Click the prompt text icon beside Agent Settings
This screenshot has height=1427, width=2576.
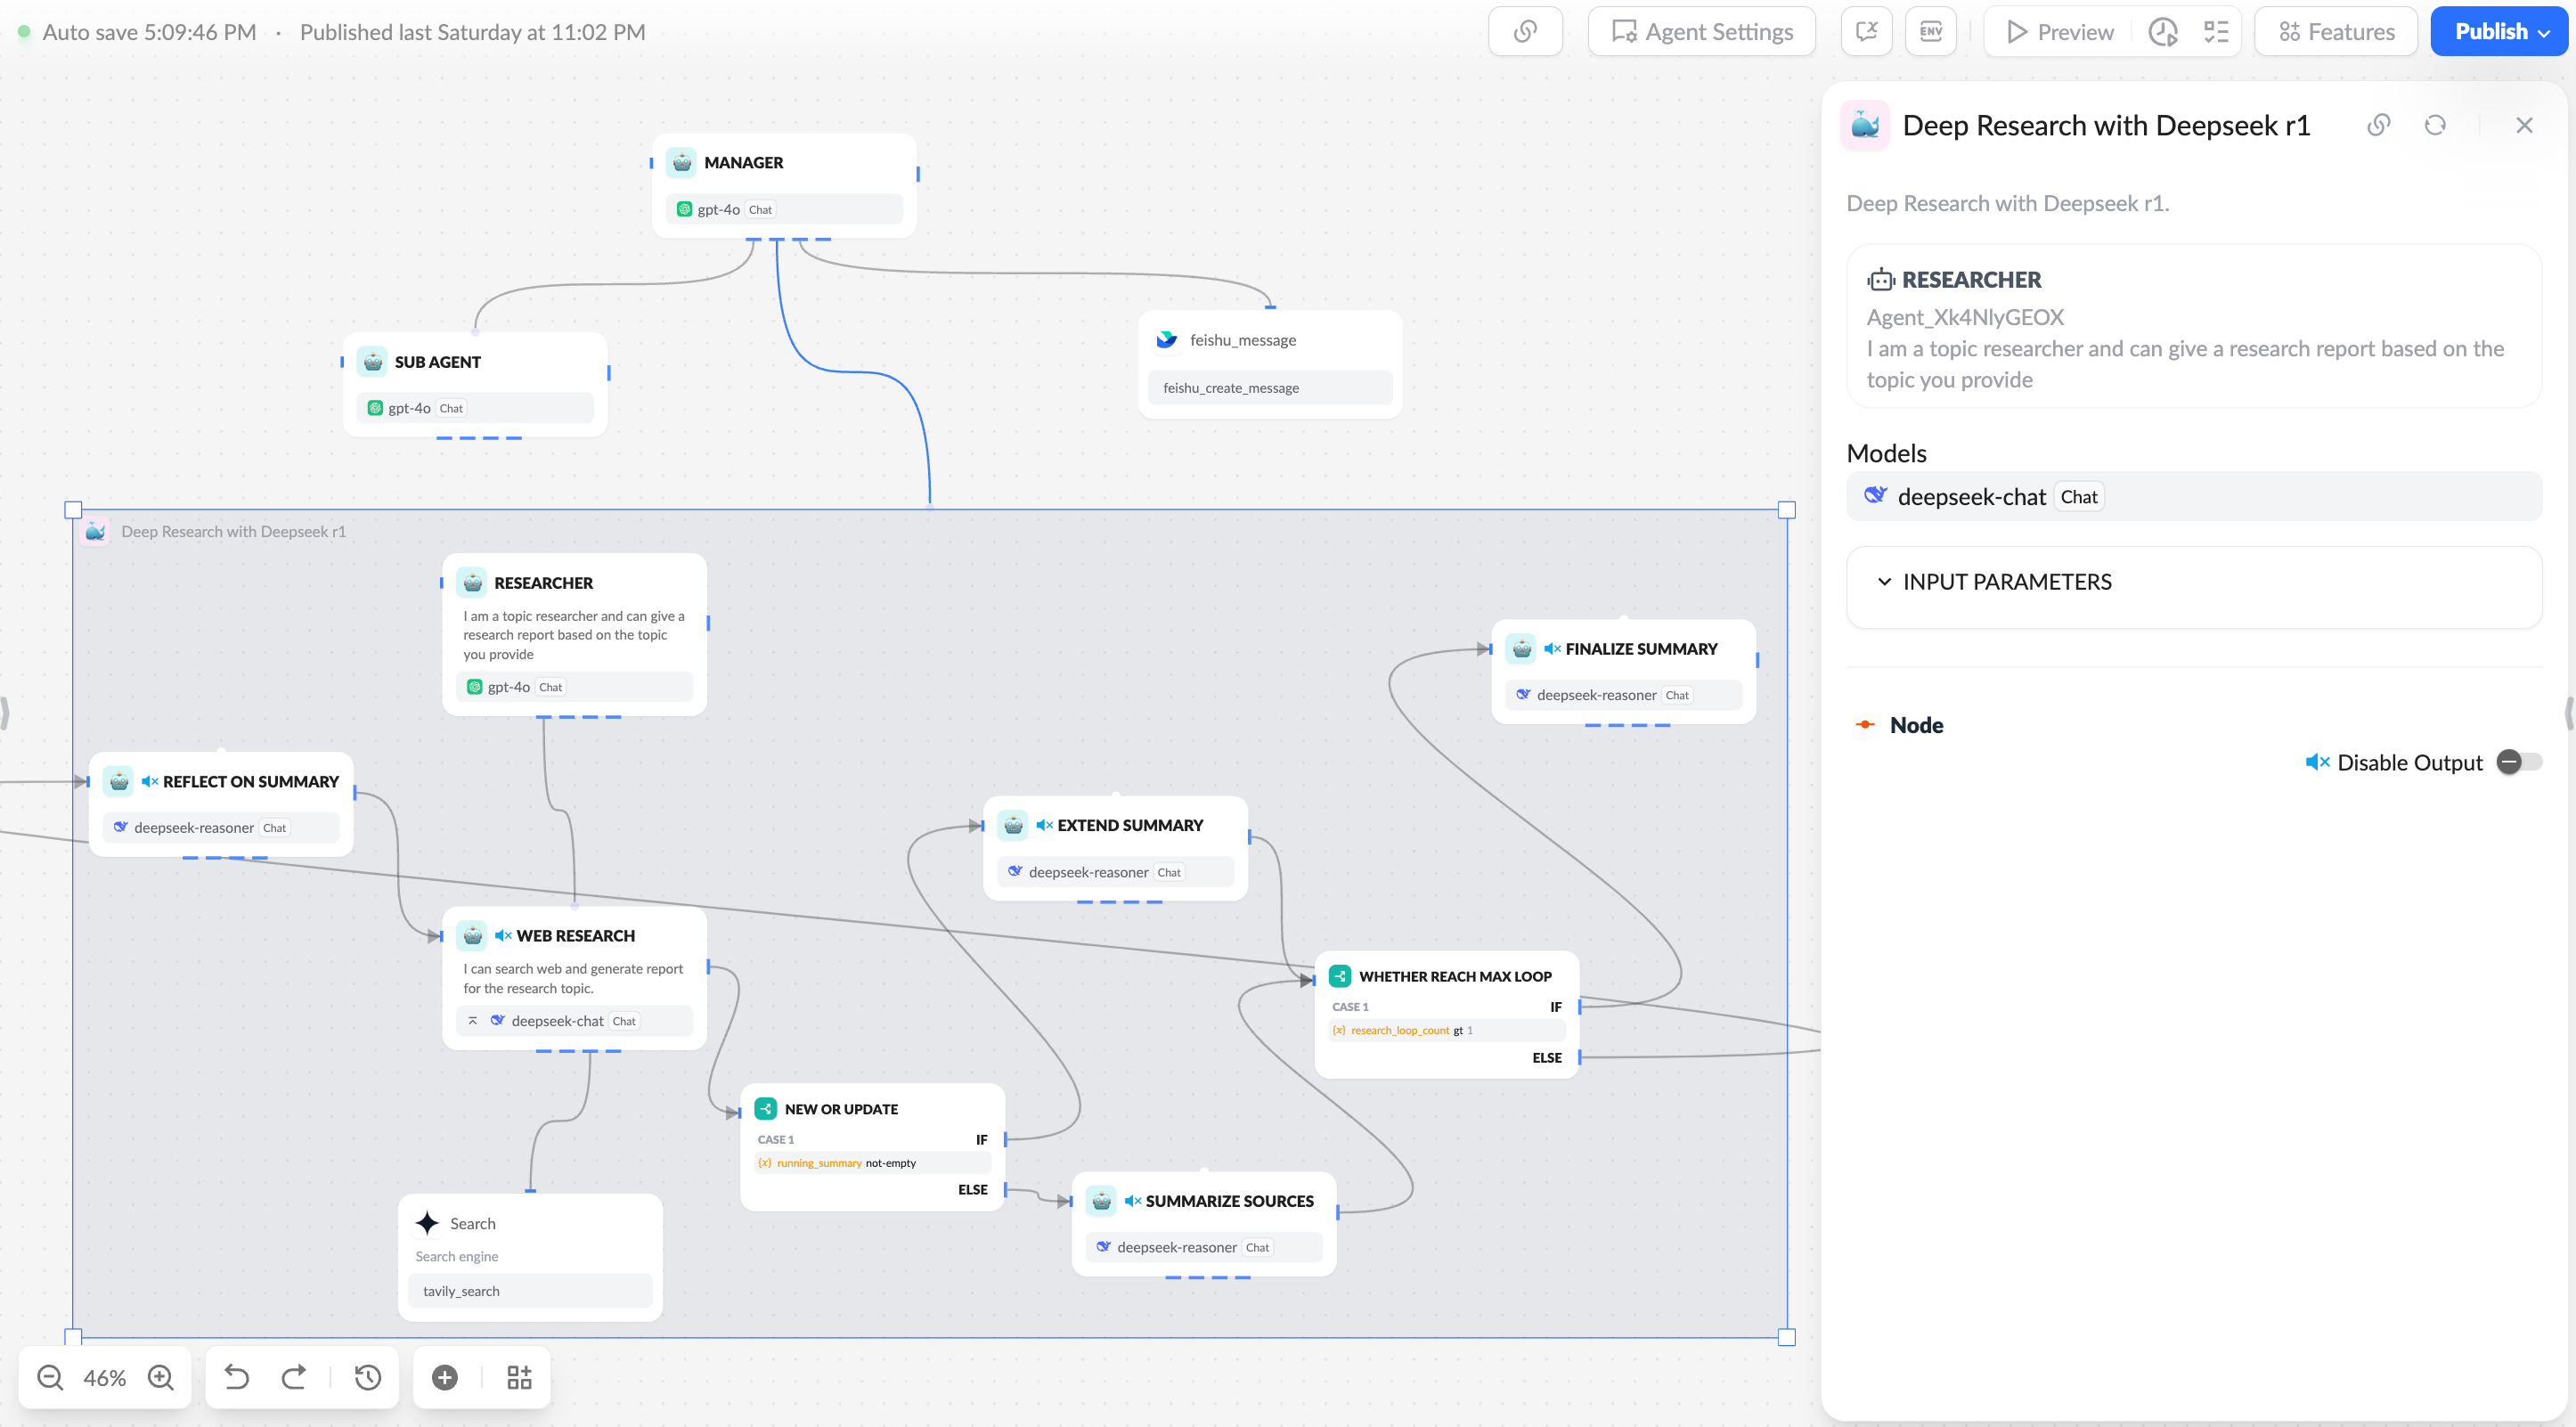click(1866, 31)
